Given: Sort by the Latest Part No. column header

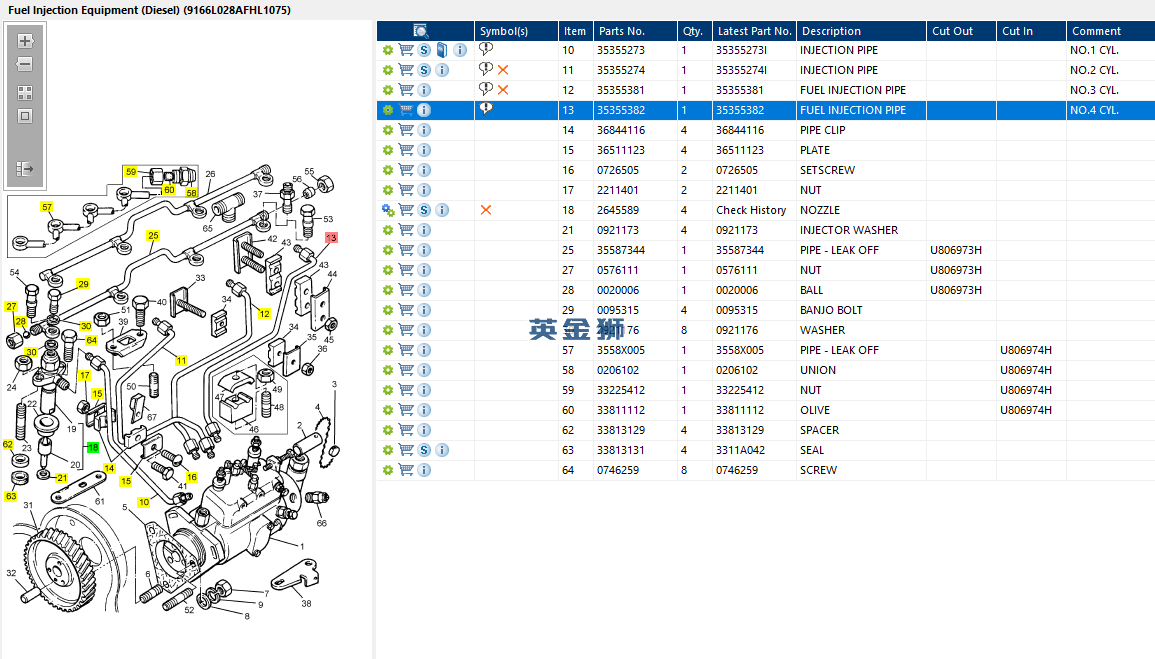Looking at the screenshot, I should [x=754, y=31].
